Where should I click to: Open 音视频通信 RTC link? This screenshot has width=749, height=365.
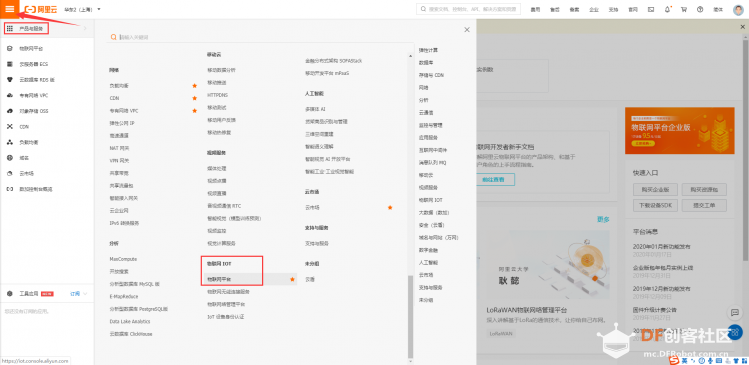tap(224, 206)
